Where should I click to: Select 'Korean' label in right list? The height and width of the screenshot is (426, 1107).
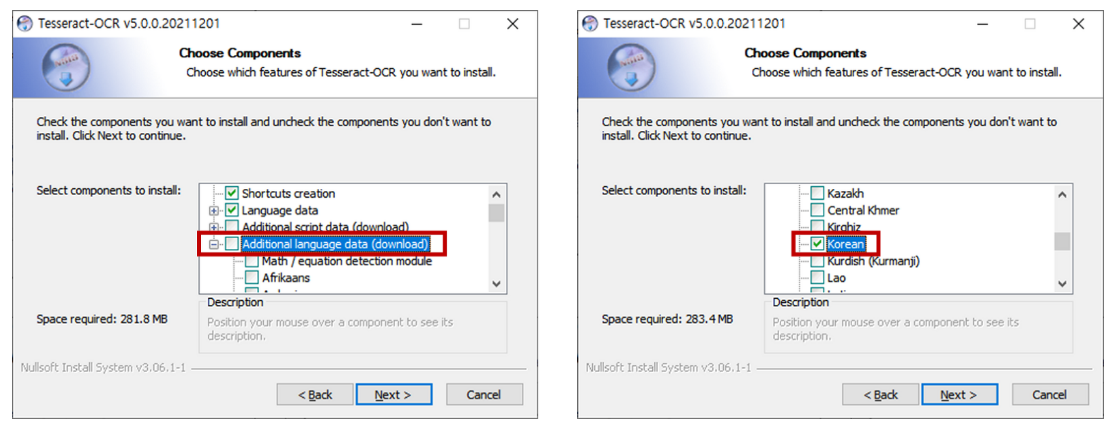(x=846, y=244)
